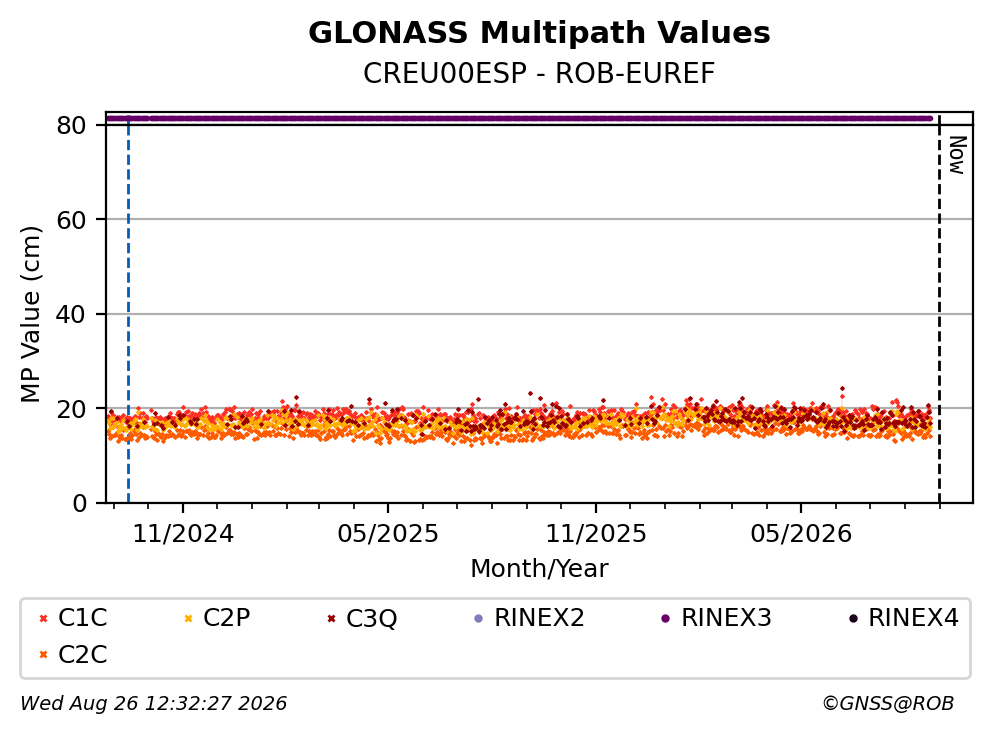
Task: Click the C1C red marker in legend
Action: pos(43,619)
